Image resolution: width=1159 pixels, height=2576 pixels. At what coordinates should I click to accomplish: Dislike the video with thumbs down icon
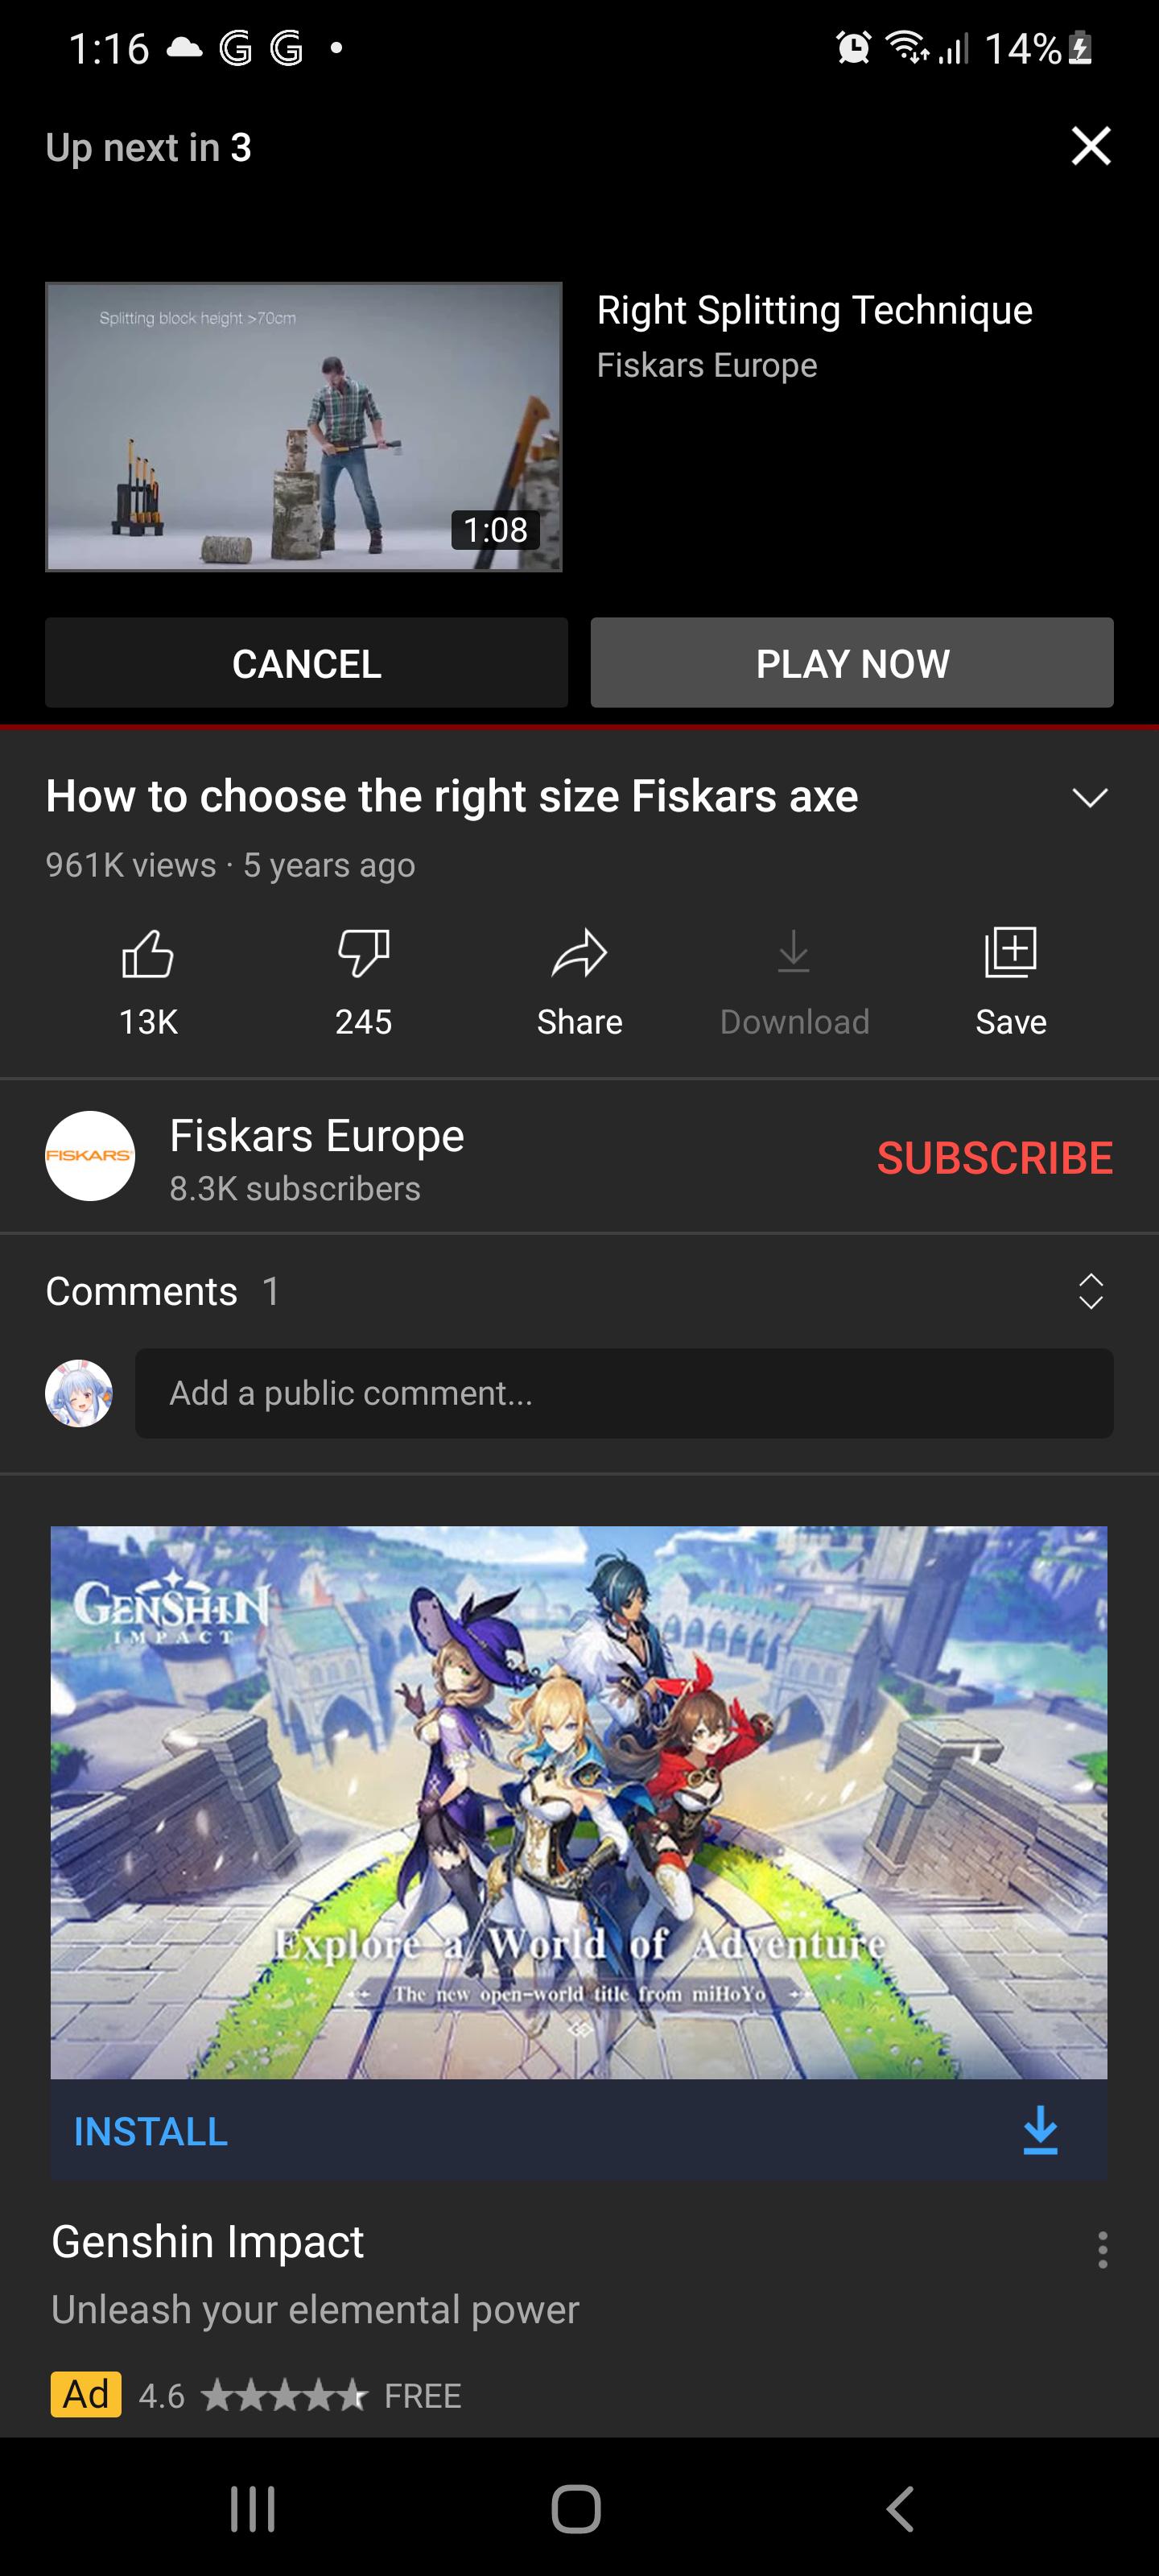click(x=363, y=953)
